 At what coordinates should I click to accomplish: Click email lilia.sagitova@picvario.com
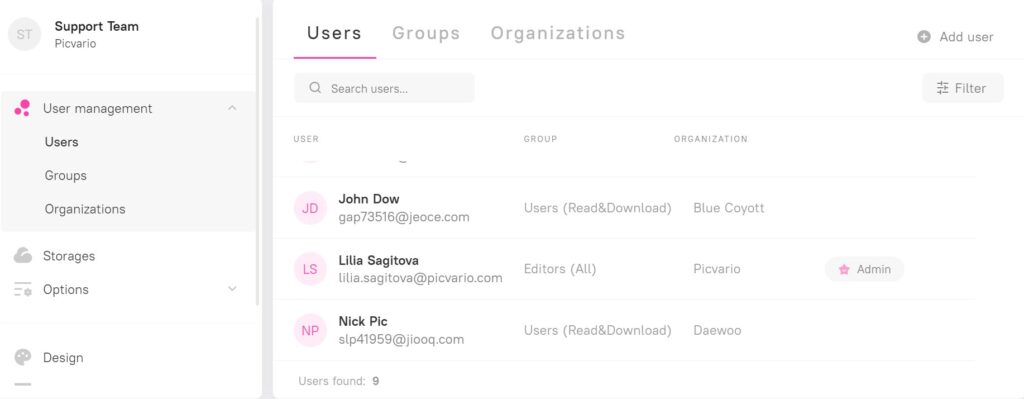(x=421, y=278)
